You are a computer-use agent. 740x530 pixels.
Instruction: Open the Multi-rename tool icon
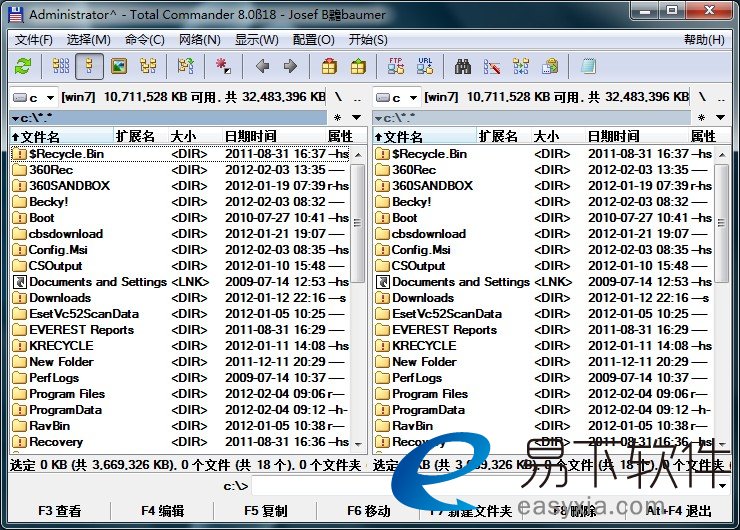click(492, 66)
